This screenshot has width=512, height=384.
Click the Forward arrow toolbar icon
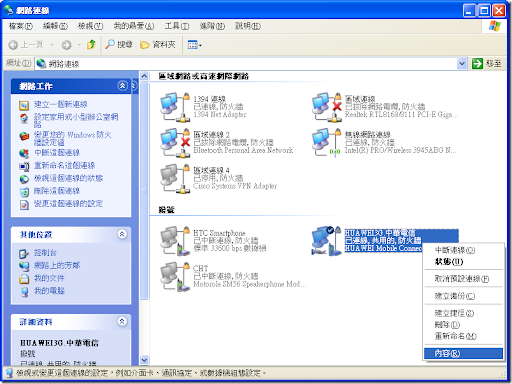point(66,45)
